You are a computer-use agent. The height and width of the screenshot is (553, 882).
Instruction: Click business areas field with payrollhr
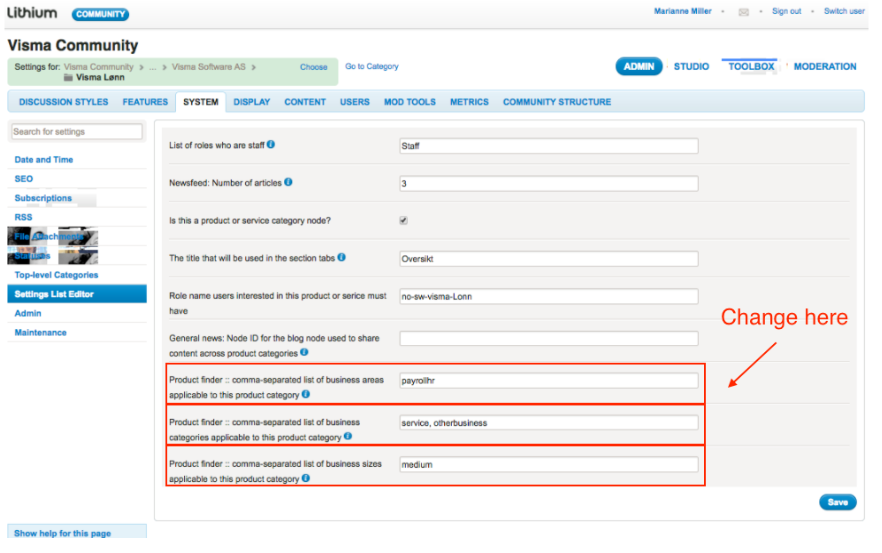tap(548, 380)
